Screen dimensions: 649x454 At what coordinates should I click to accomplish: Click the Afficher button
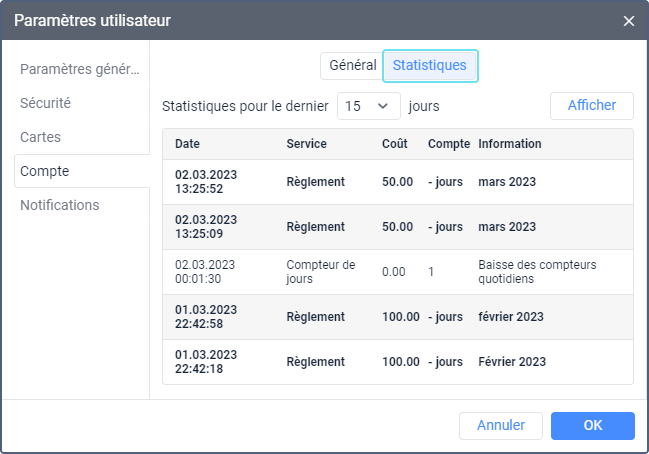pos(591,105)
